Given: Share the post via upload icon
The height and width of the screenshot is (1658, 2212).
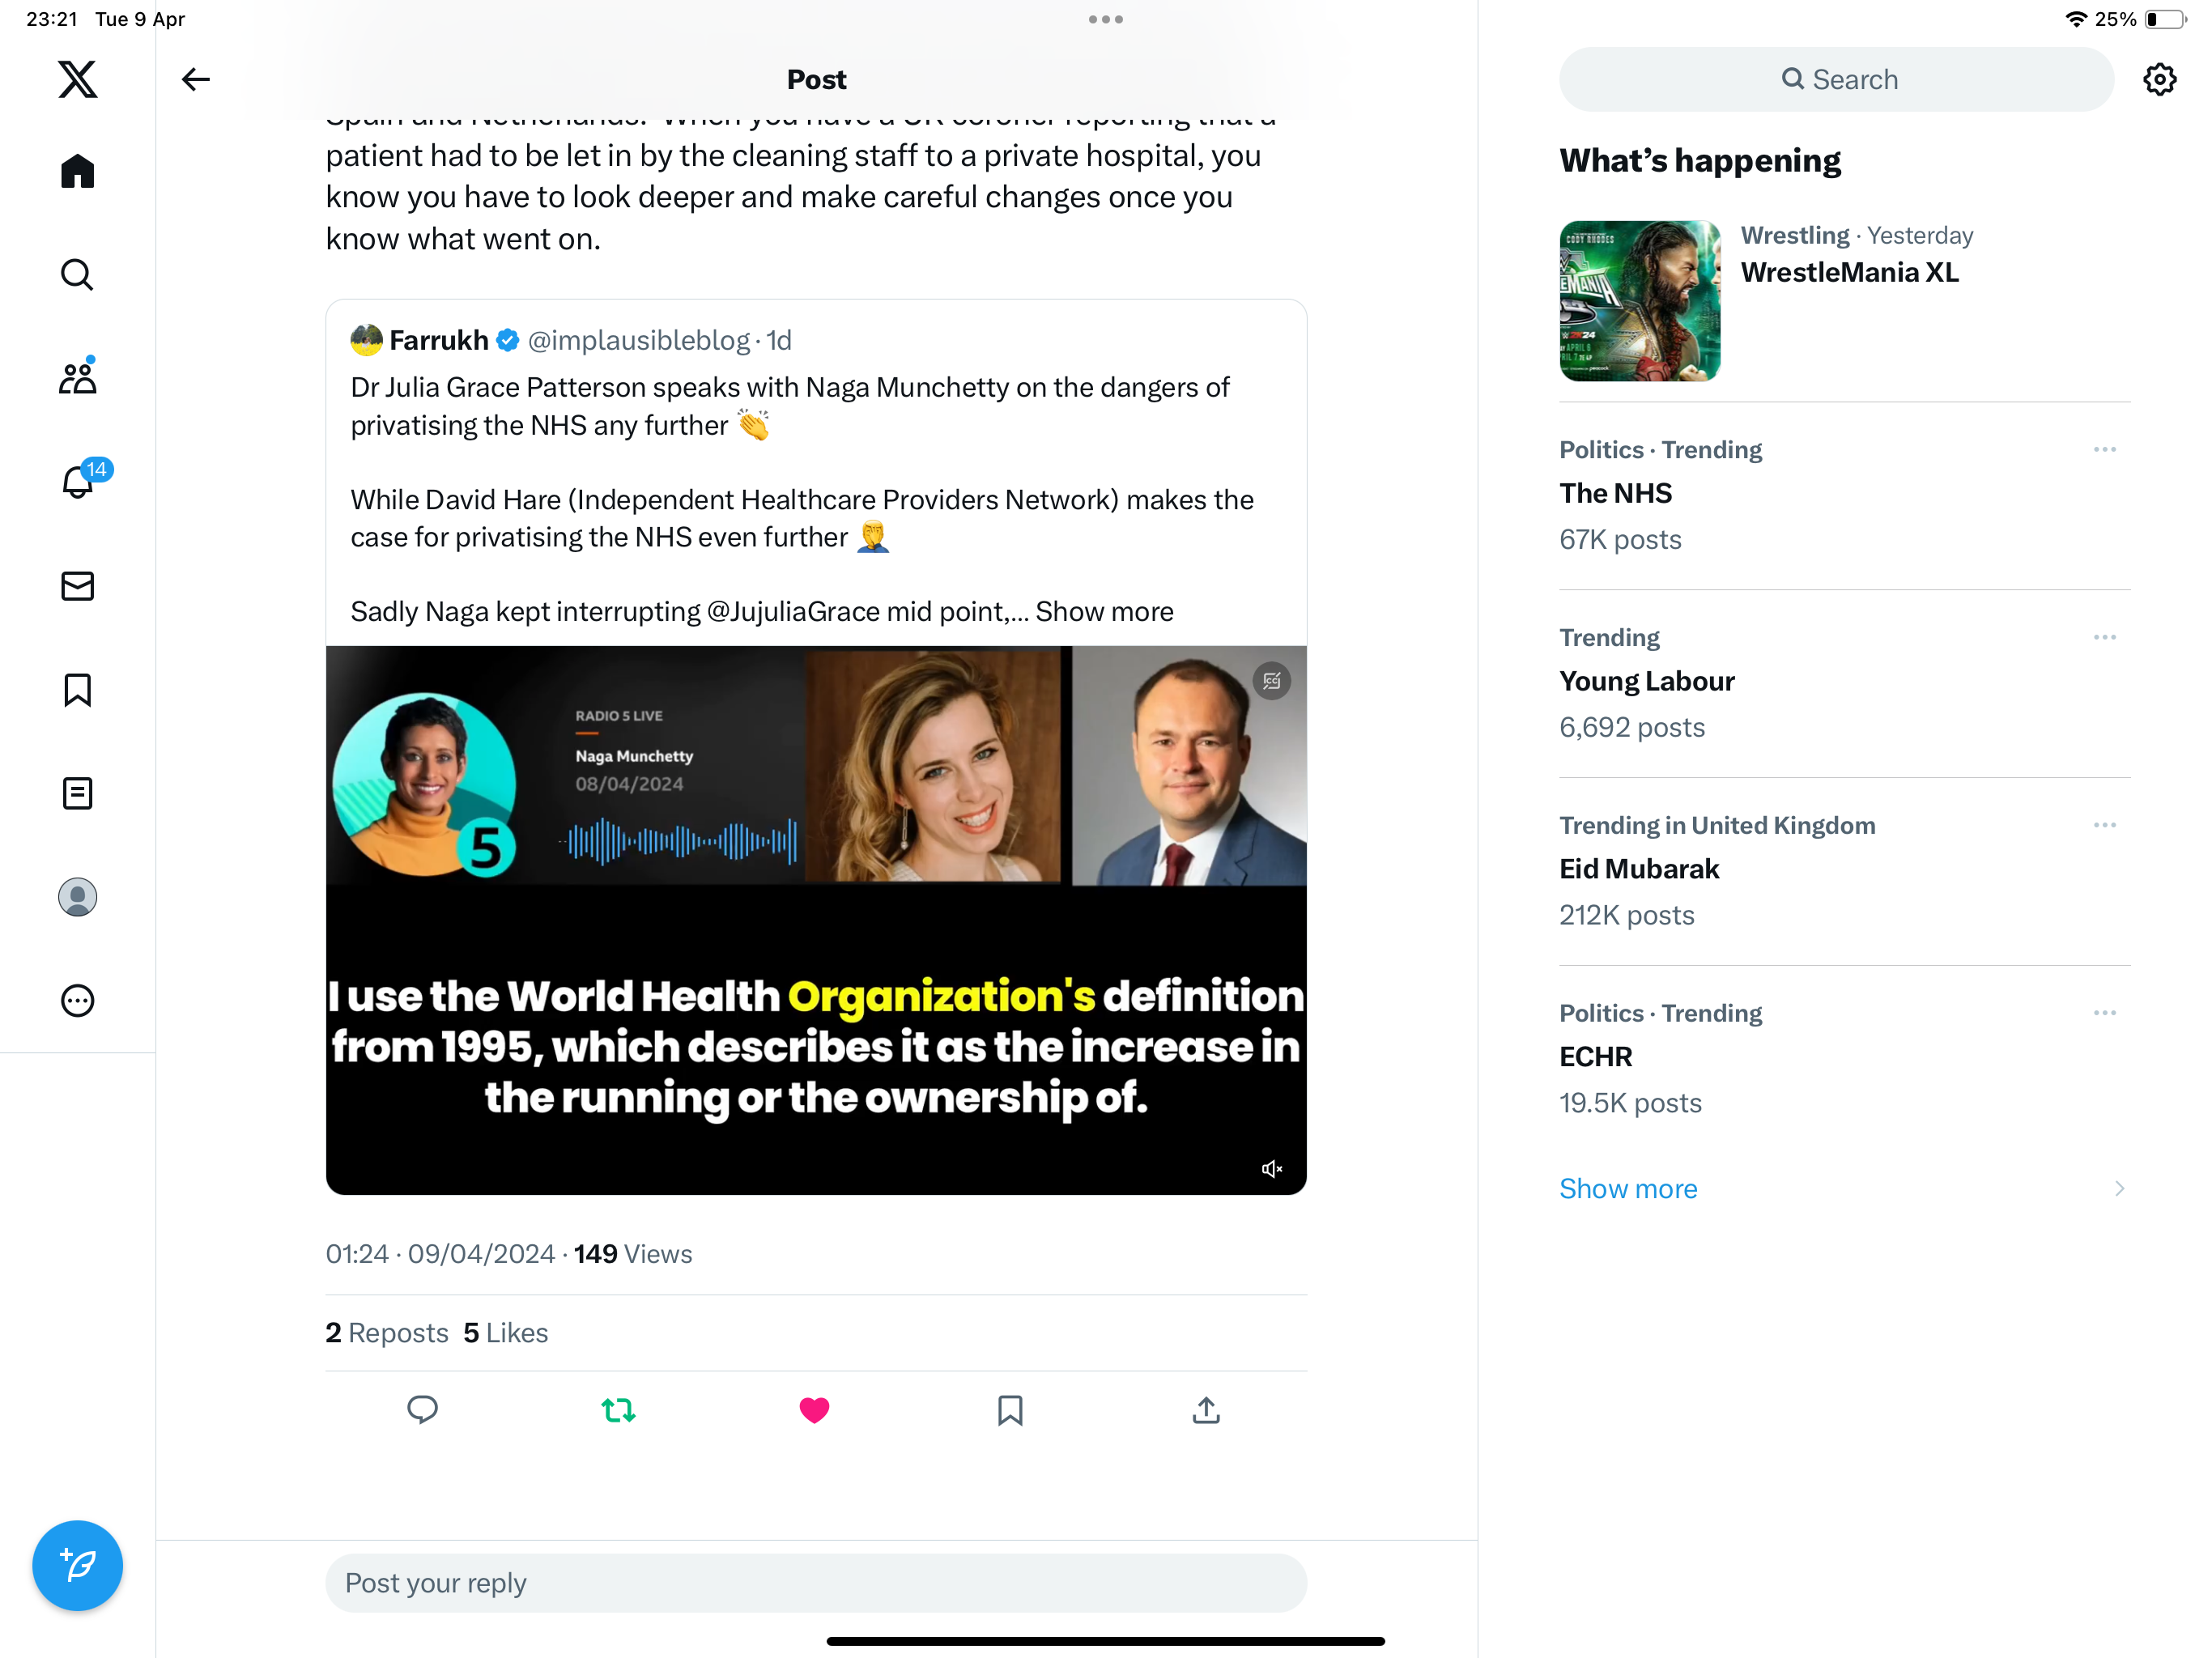Looking at the screenshot, I should click(x=1206, y=1410).
